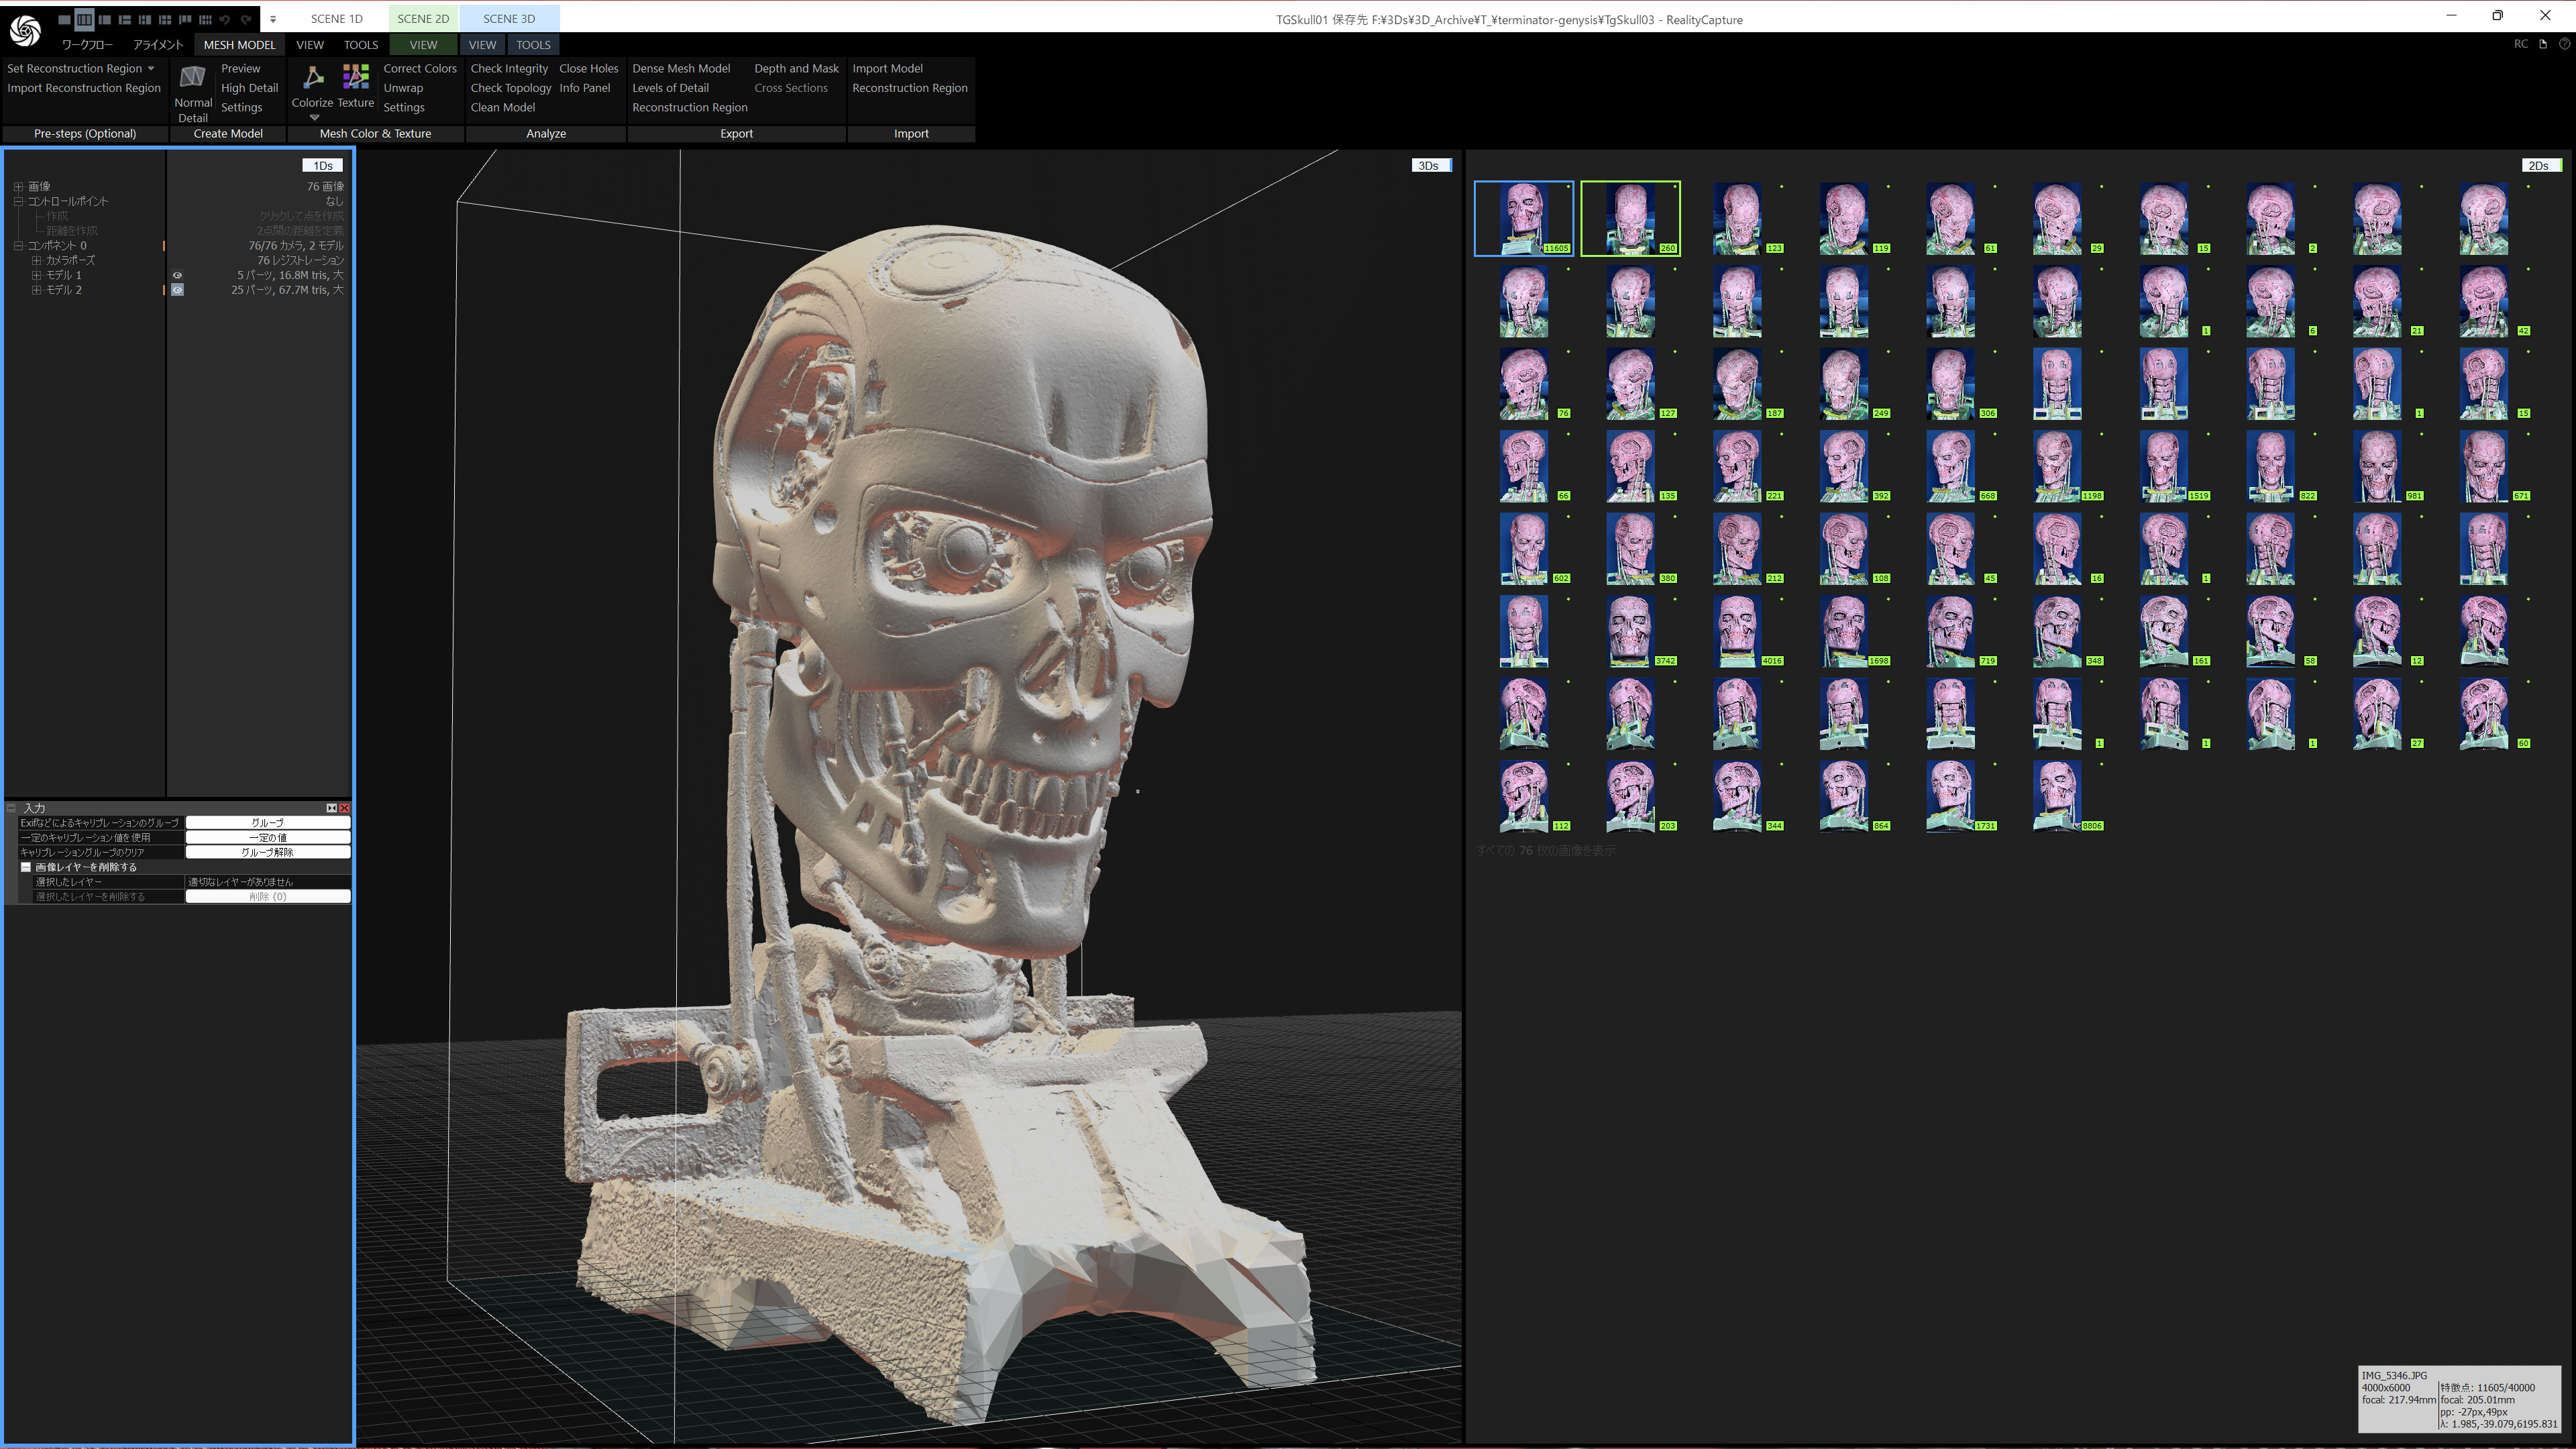Image resolution: width=2576 pixels, height=1449 pixels.
Task: Switch to the SCENE 2D tab
Action: pyautogui.click(x=423, y=19)
